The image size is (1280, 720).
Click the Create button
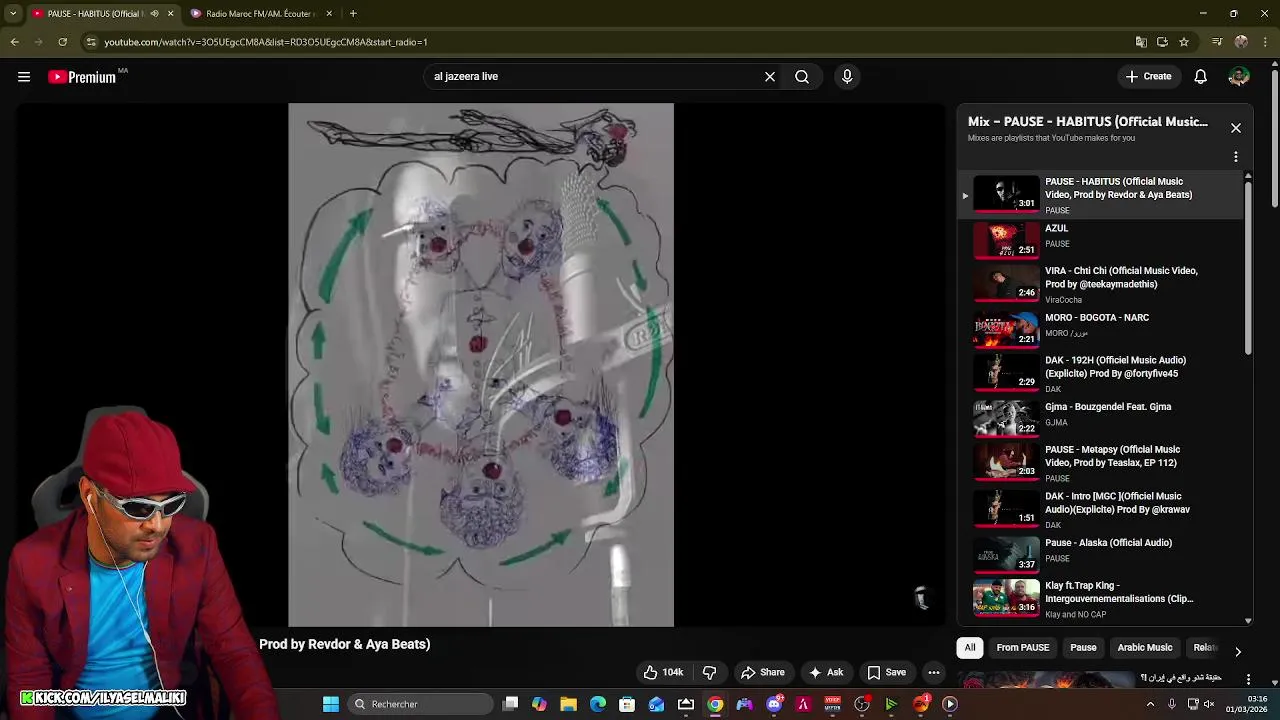pos(1148,77)
